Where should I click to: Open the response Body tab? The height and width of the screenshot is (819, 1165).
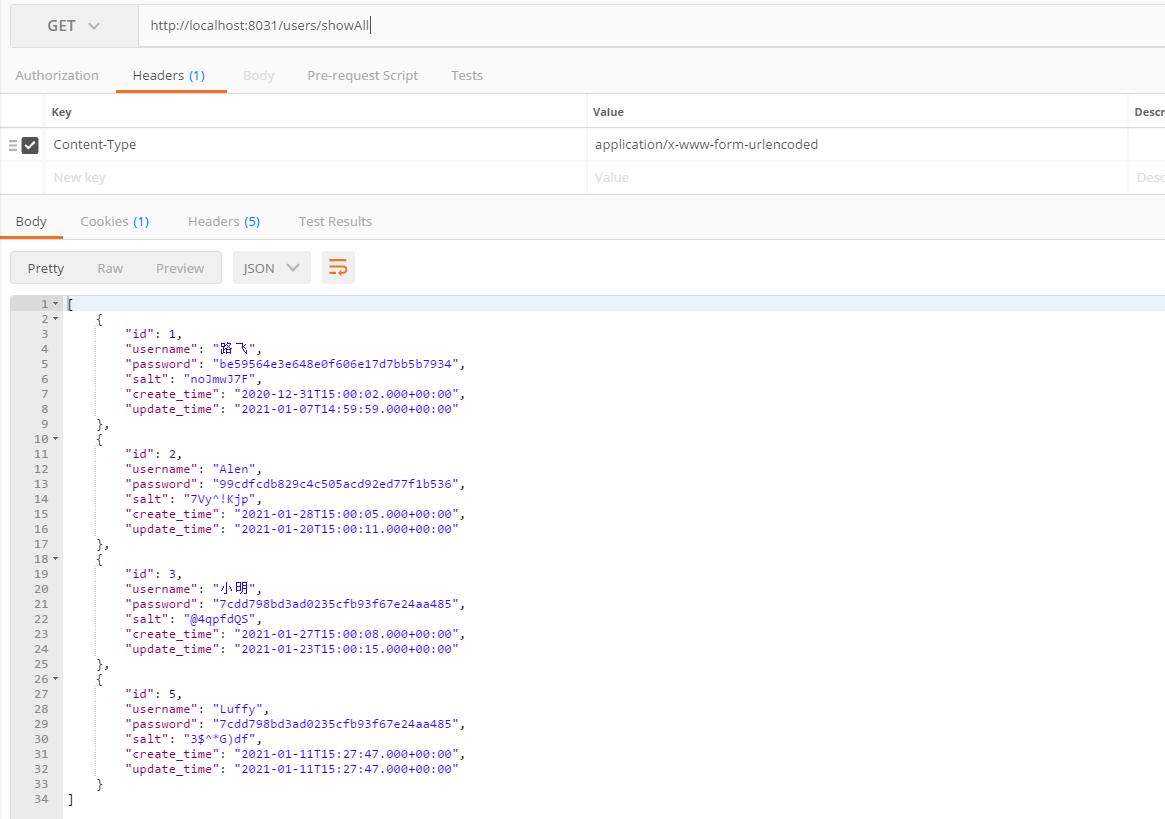click(x=31, y=221)
